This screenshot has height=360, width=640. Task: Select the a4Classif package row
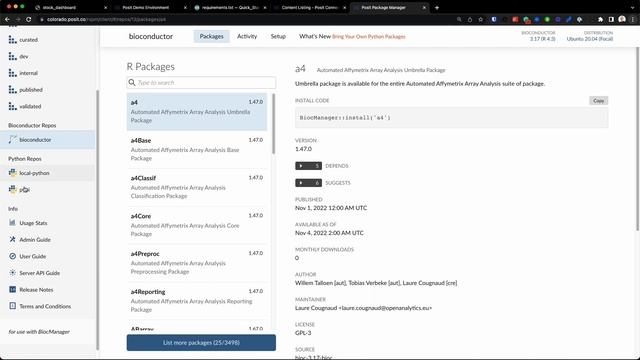point(197,187)
